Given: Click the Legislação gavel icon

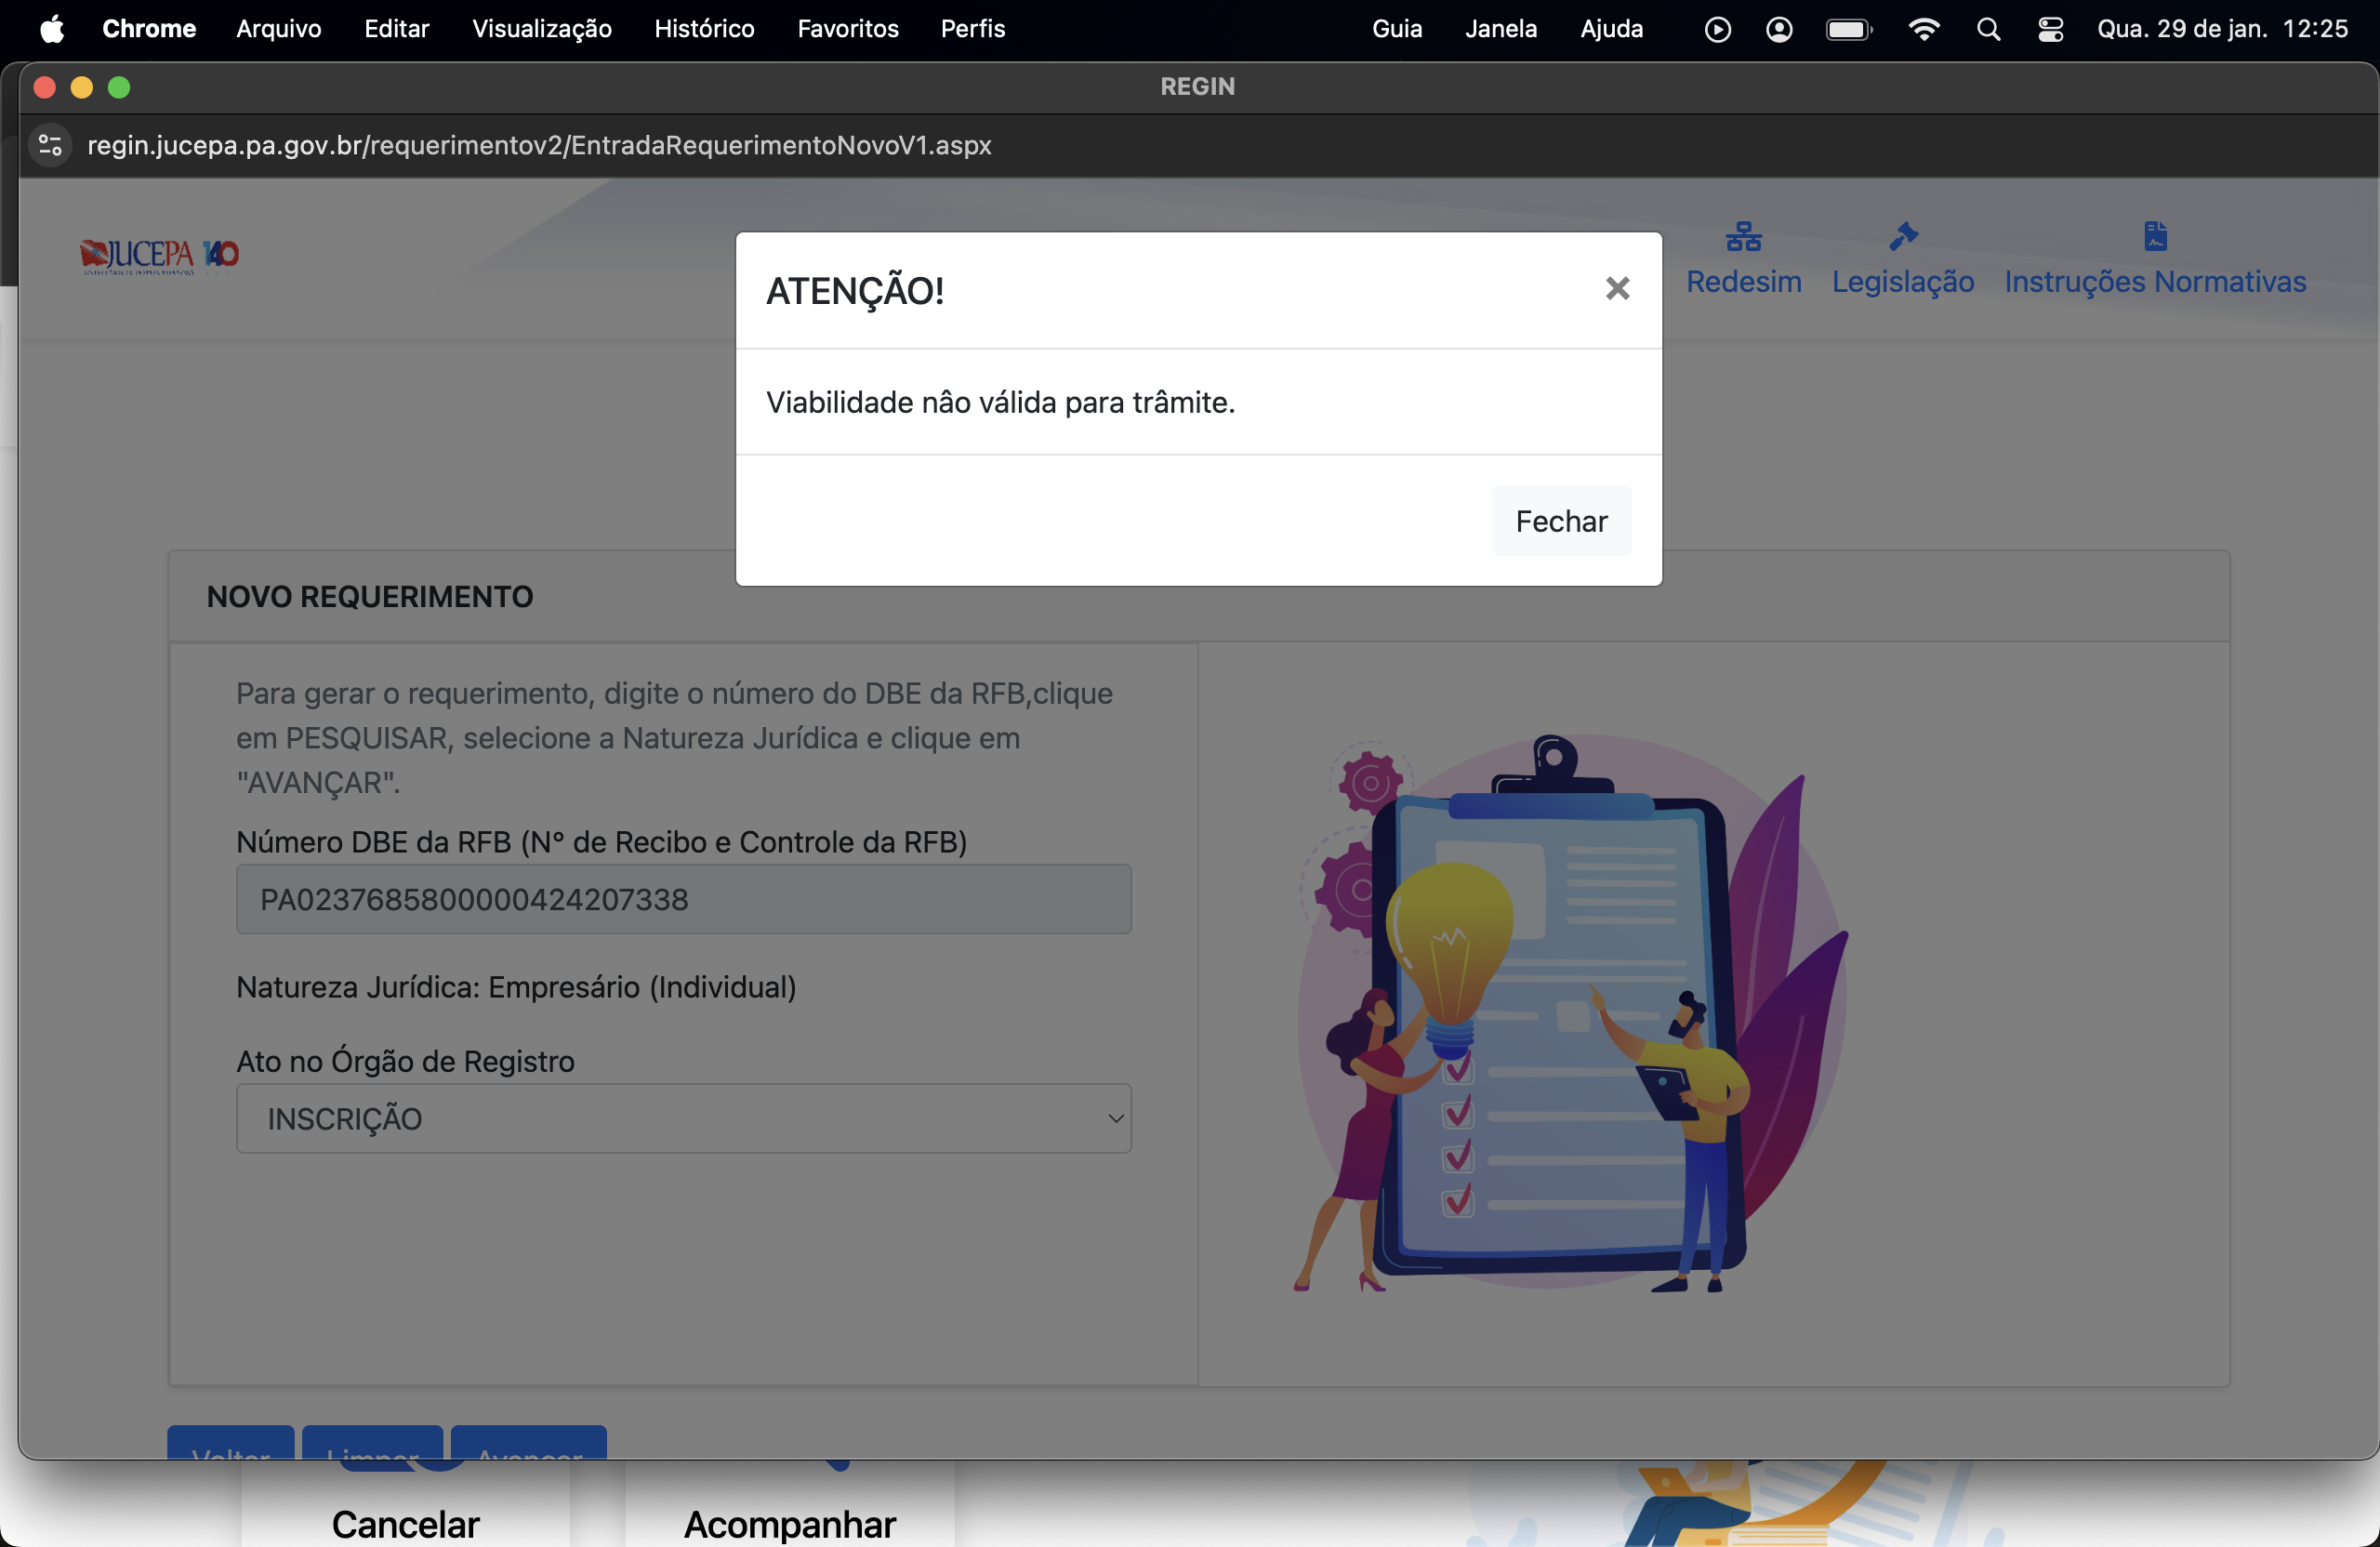Looking at the screenshot, I should tap(1903, 237).
